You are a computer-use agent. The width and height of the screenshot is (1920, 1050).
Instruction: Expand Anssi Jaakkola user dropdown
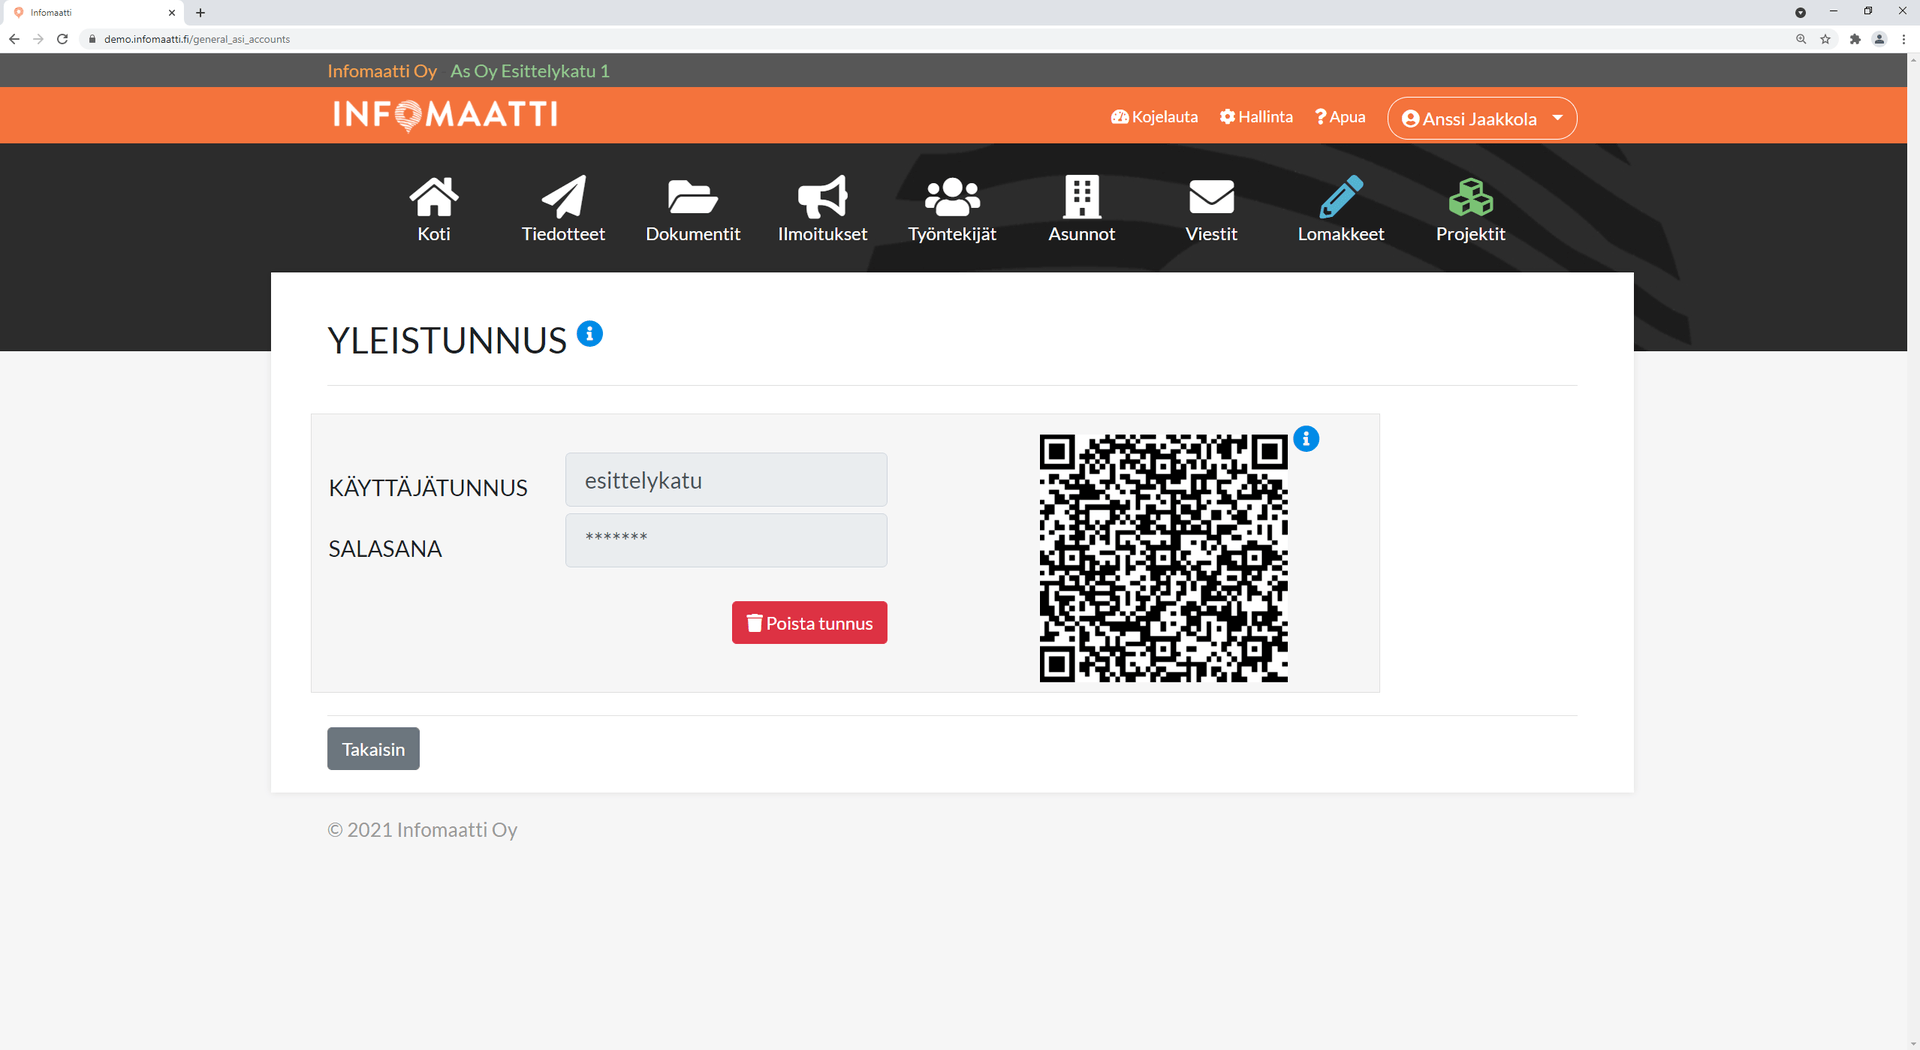1482,118
